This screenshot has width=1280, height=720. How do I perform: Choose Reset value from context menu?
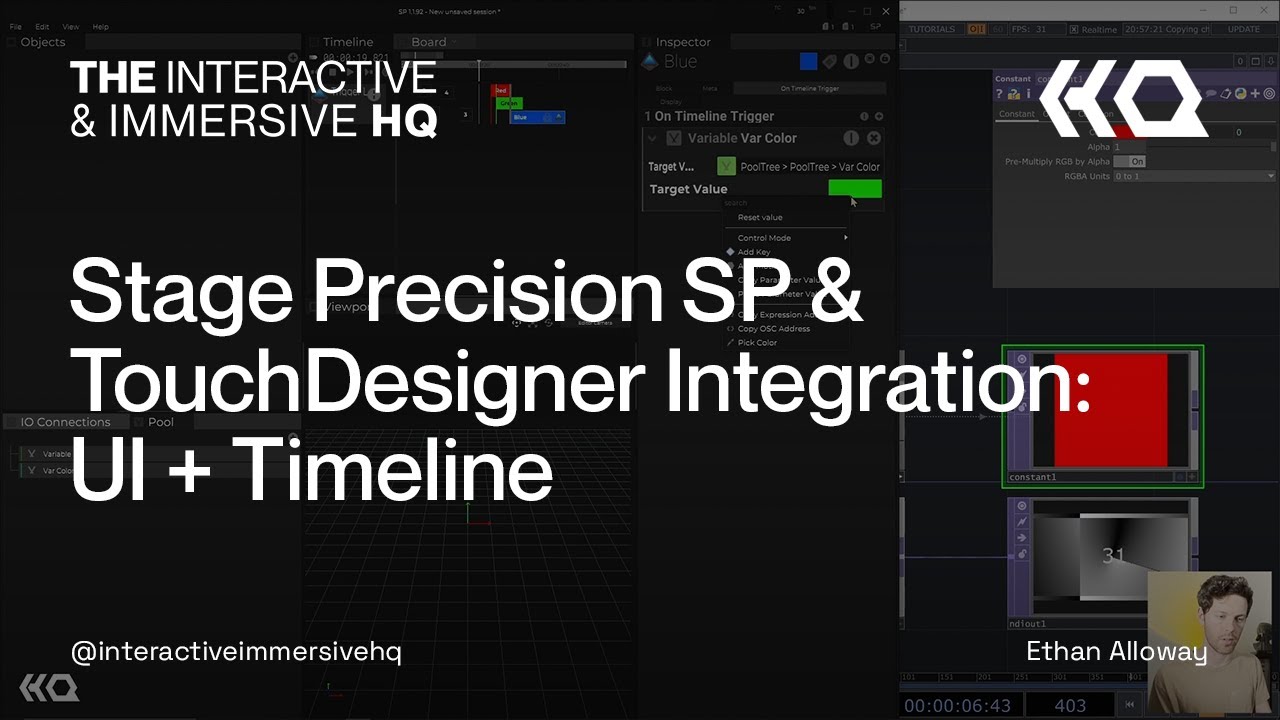coord(760,217)
